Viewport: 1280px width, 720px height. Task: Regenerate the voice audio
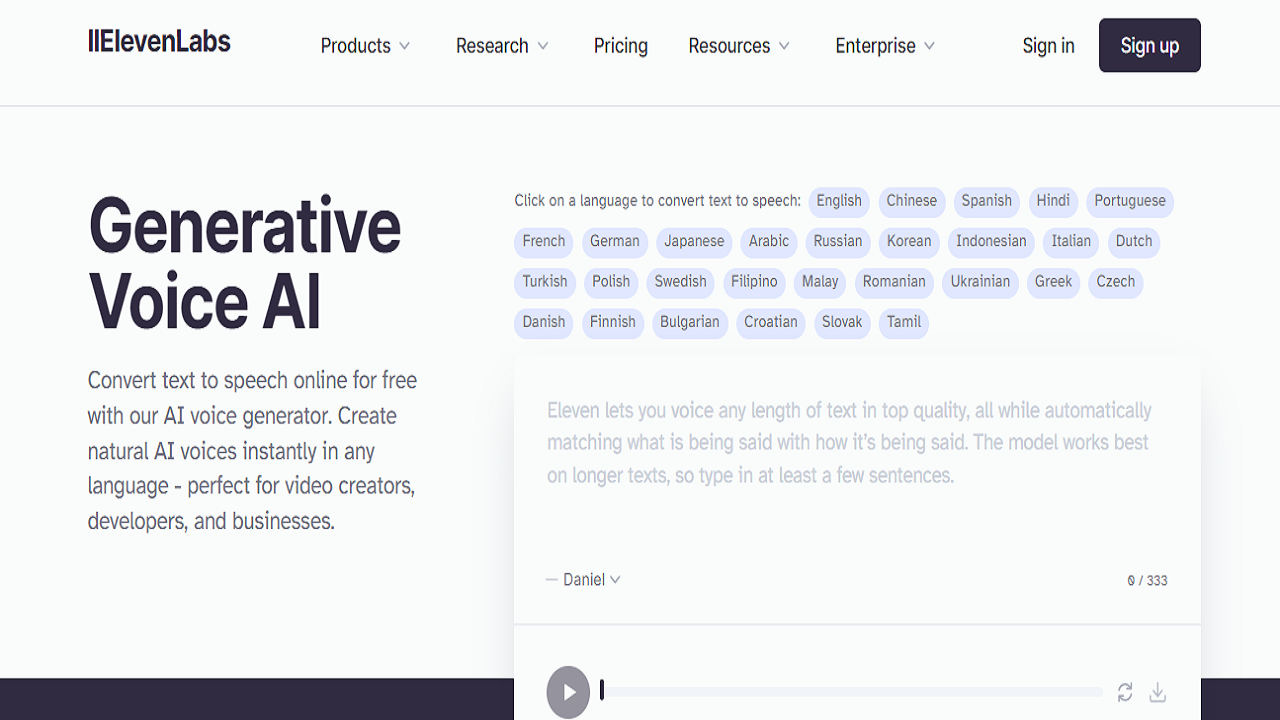pyautogui.click(x=1125, y=691)
